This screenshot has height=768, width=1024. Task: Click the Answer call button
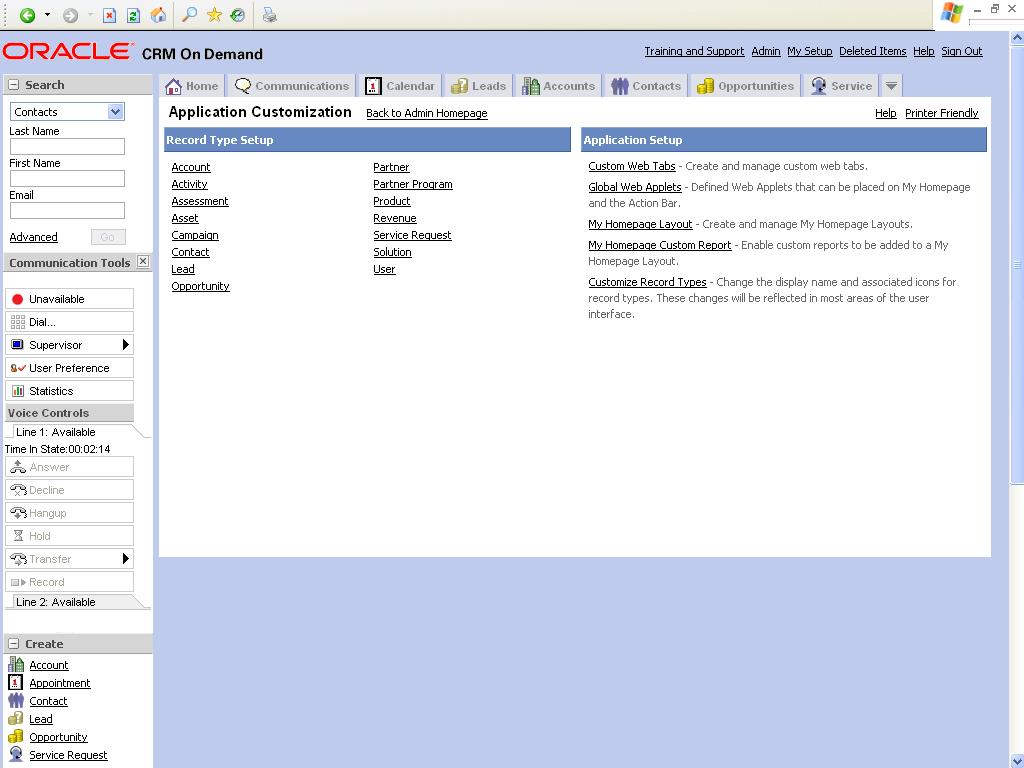pos(69,467)
